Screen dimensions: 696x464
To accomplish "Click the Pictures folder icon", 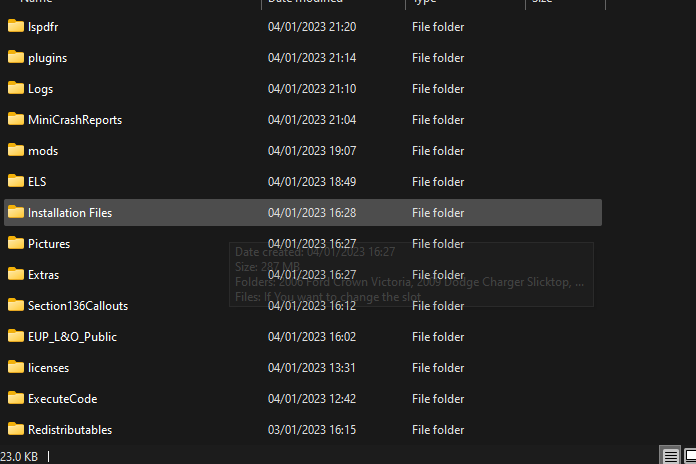I will point(15,244).
